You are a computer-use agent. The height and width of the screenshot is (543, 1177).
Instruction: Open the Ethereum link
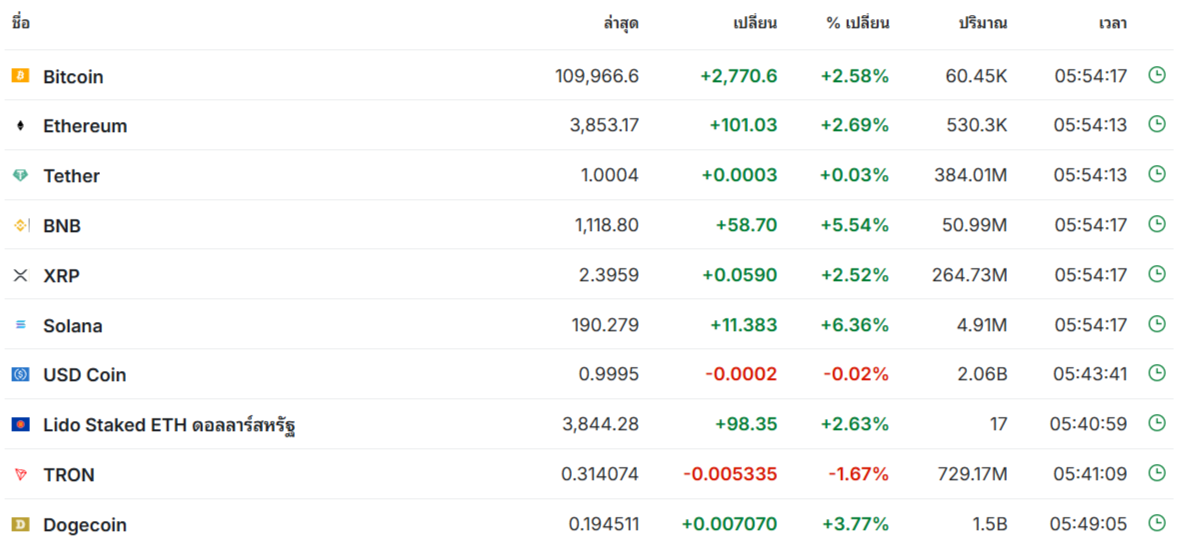85,126
